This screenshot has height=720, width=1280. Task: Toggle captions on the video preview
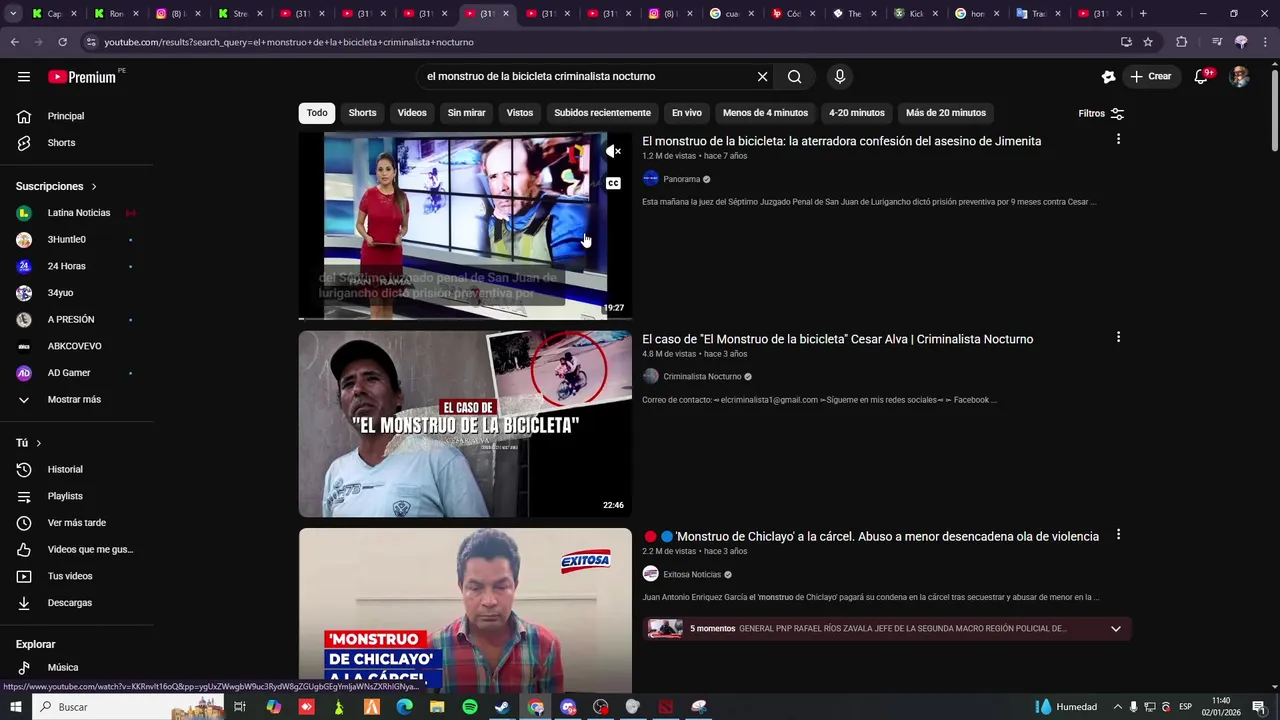[x=613, y=183]
